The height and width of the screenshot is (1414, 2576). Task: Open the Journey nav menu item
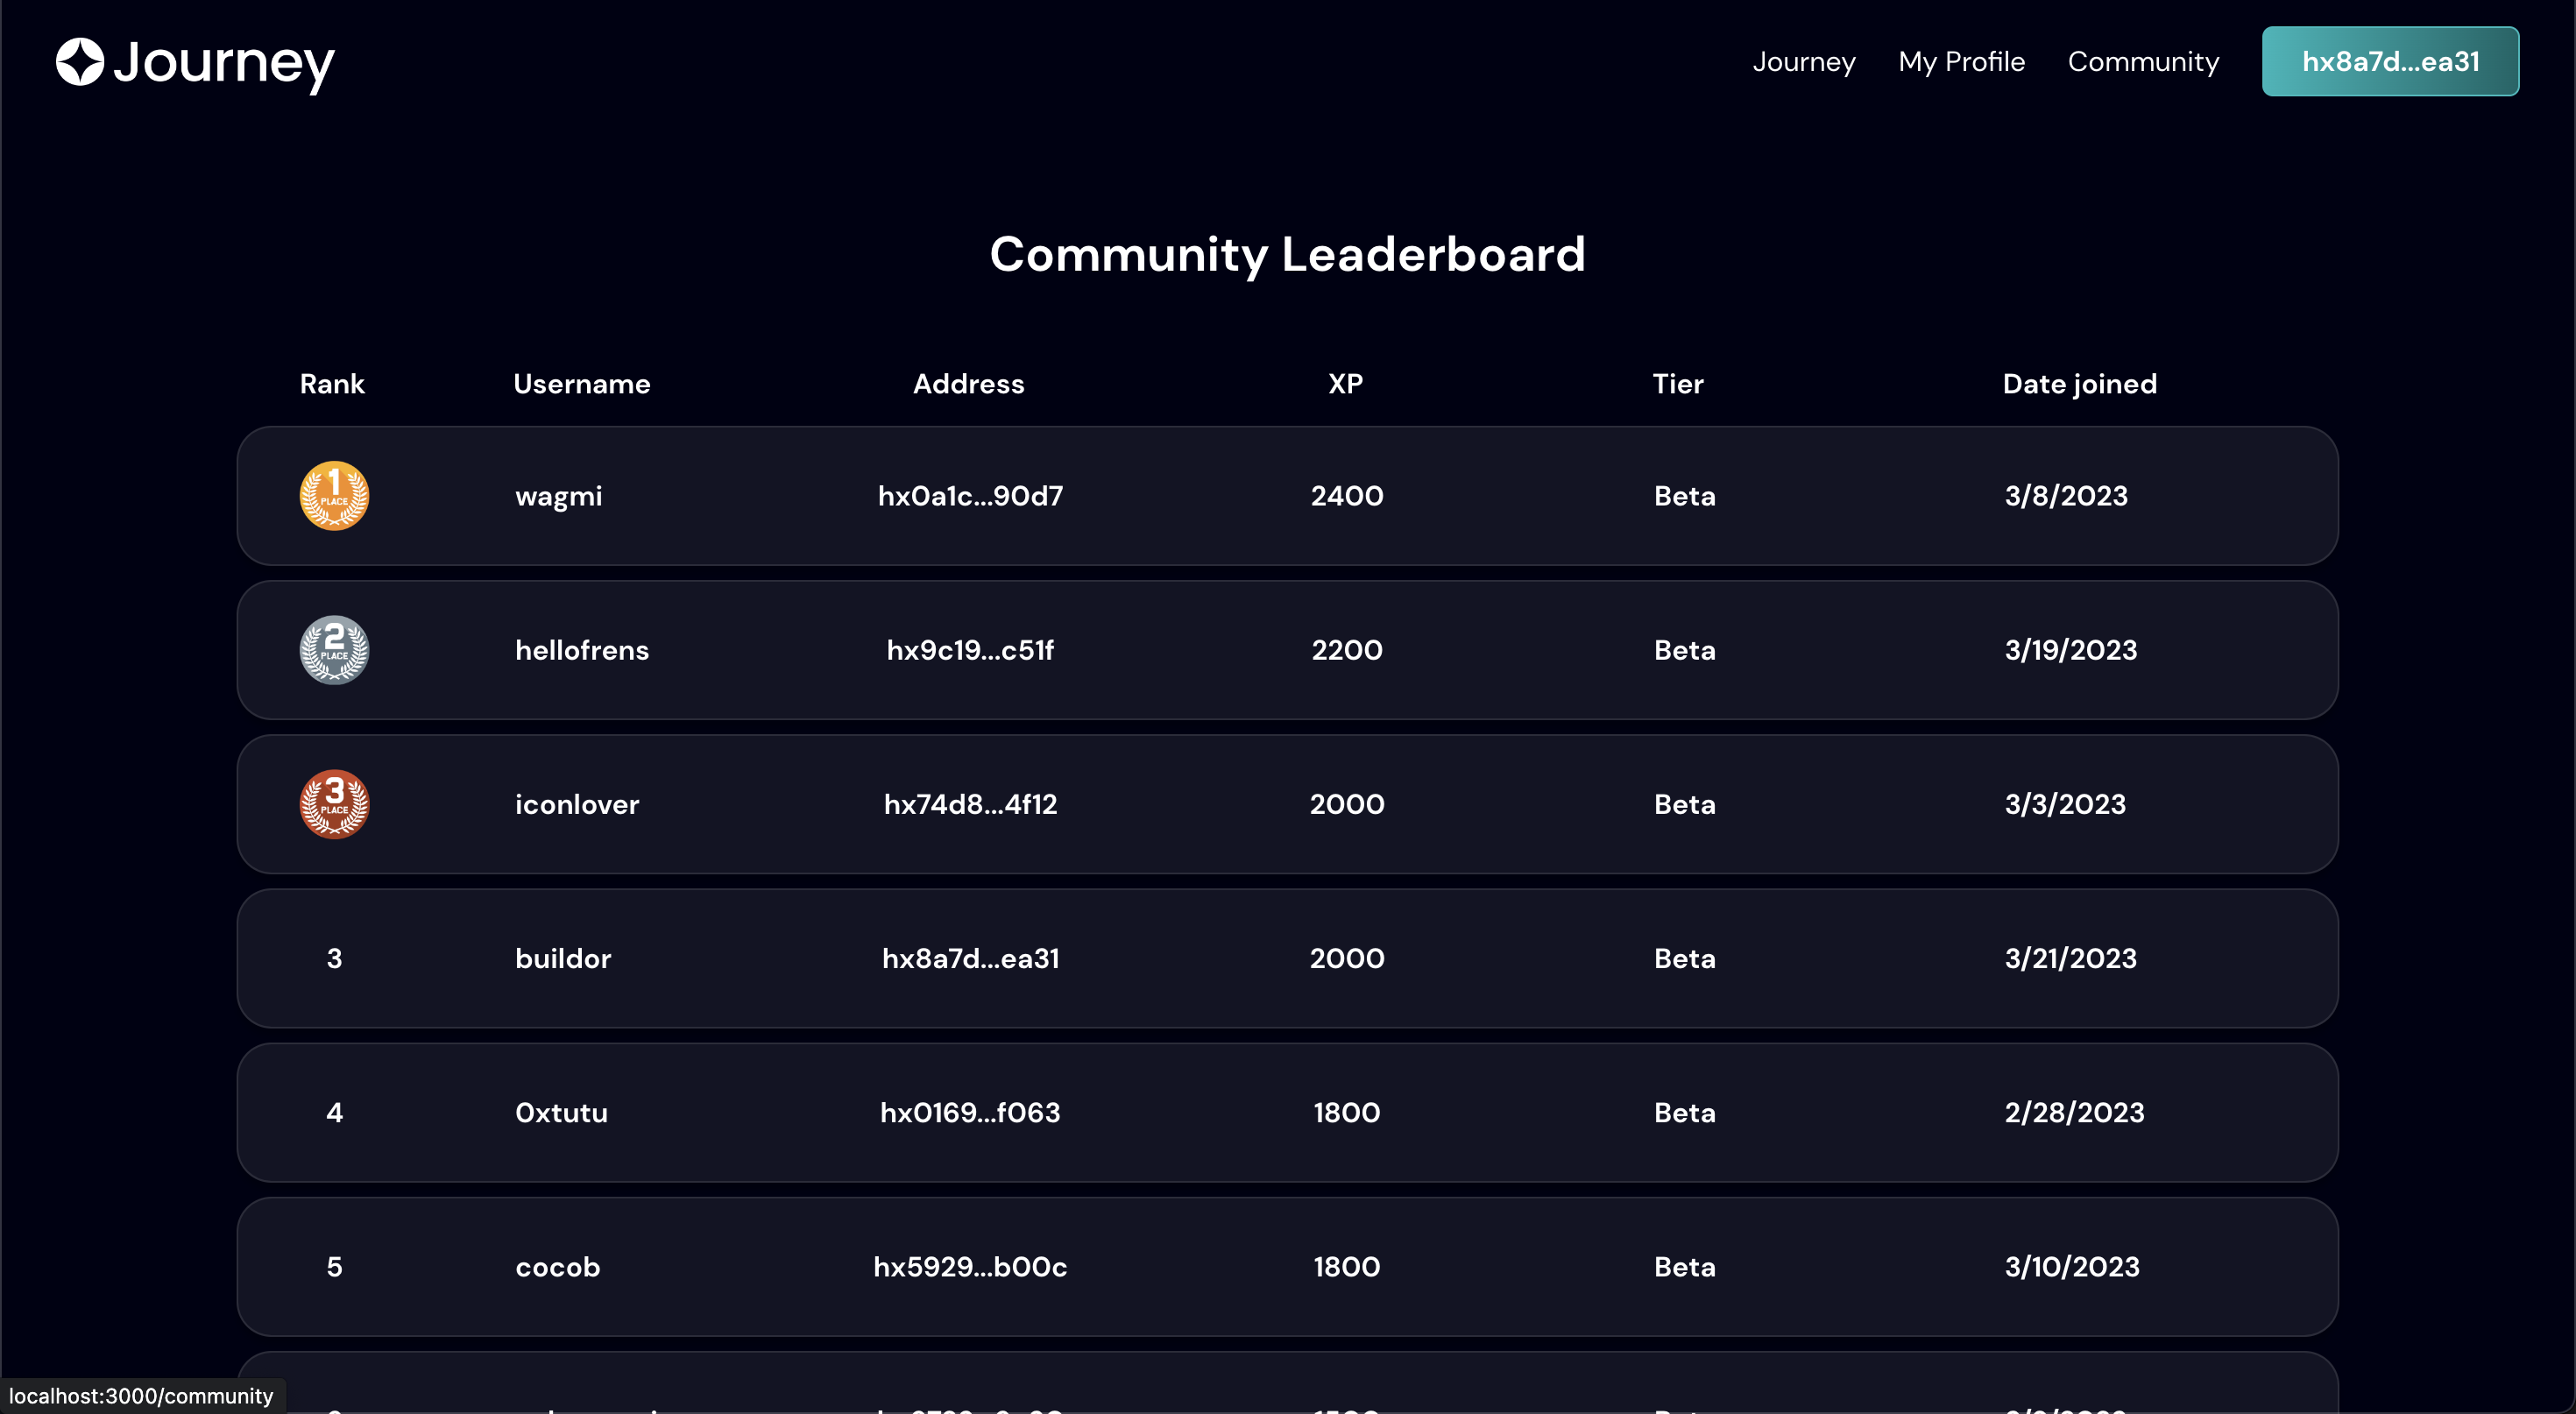(x=1803, y=62)
